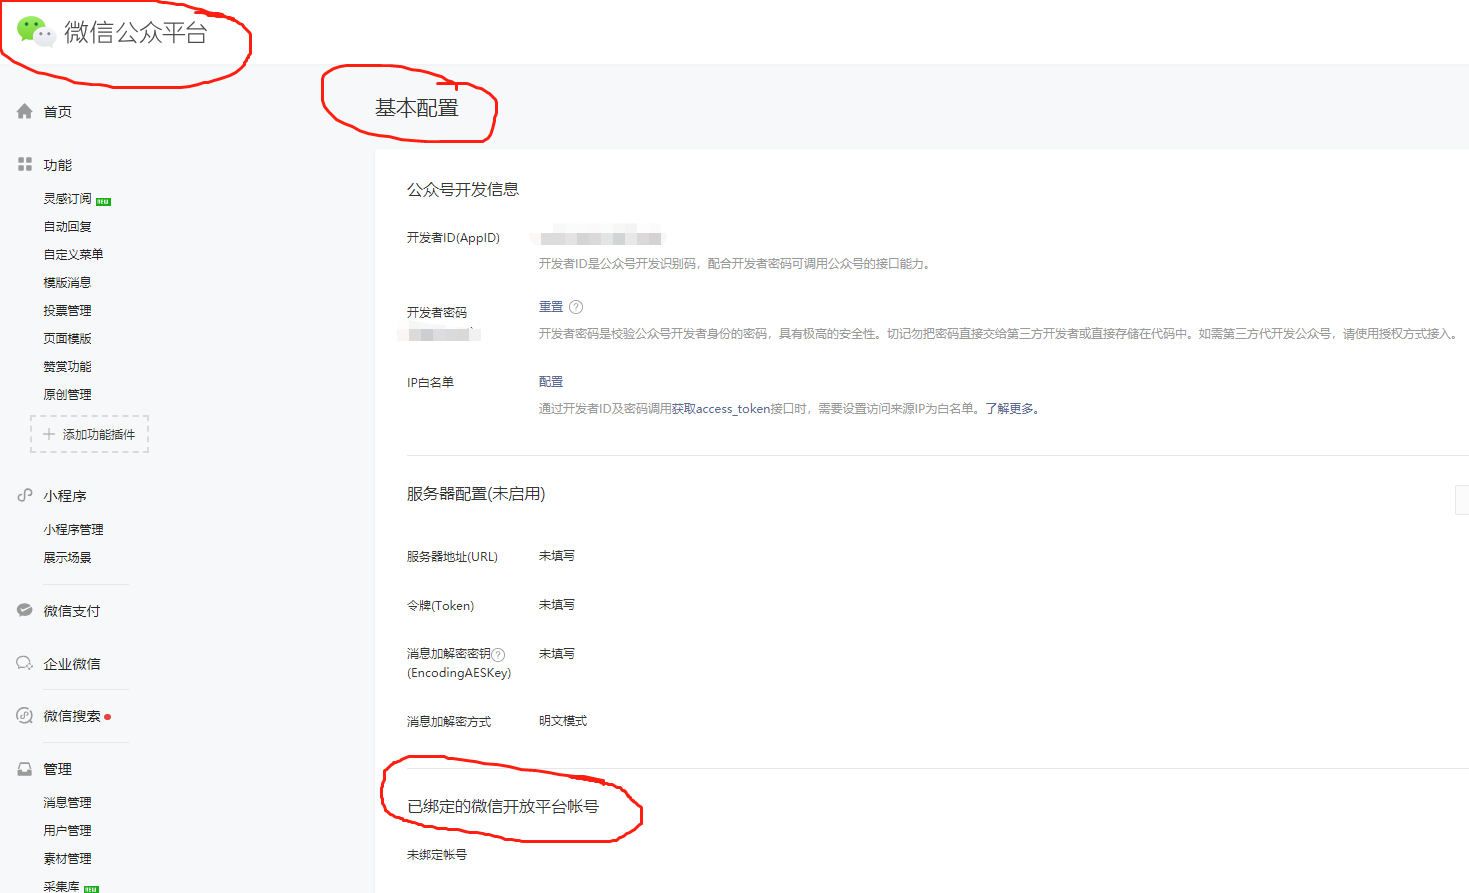
Task: Click the 管理 section header
Action: (x=58, y=769)
